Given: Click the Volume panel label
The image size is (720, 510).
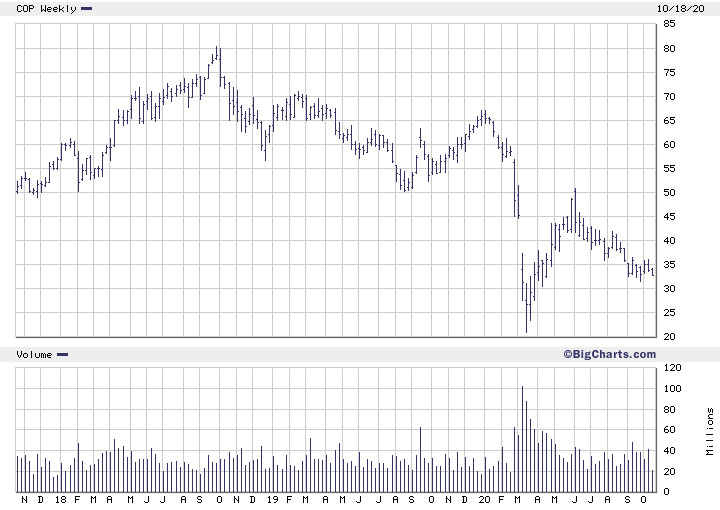Looking at the screenshot, I should point(34,354).
